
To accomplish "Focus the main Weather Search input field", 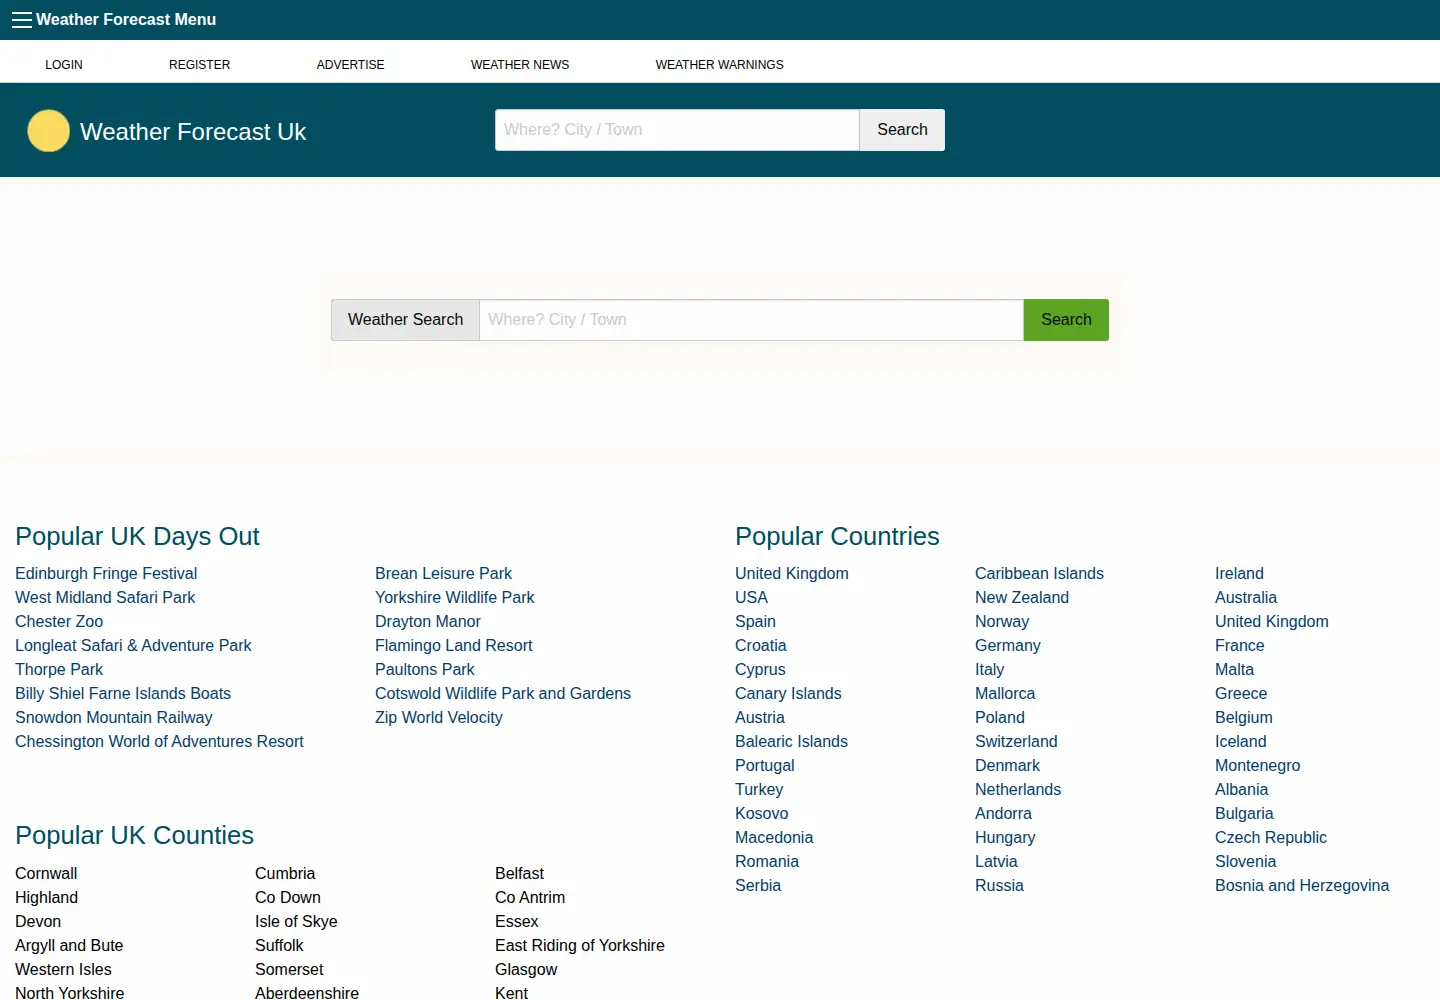I will tap(751, 320).
